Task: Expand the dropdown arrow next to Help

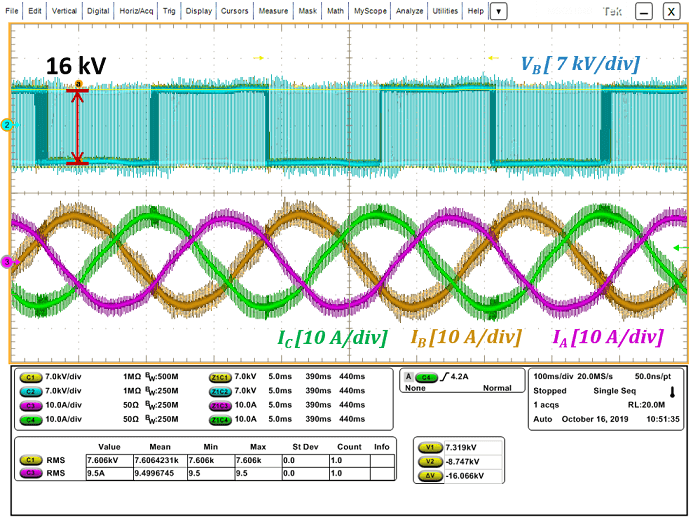Action: click(x=498, y=10)
